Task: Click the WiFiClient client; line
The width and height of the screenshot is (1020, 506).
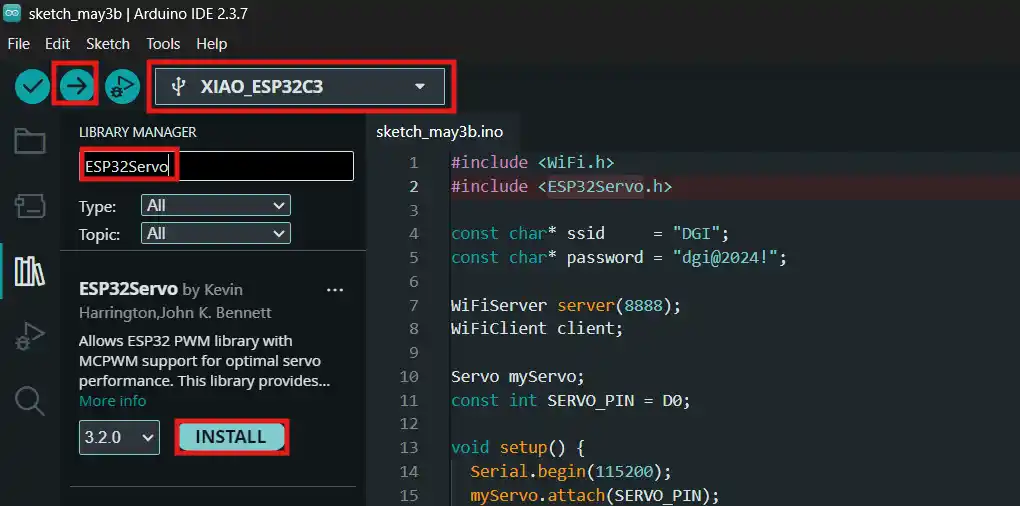Action: pos(537,328)
